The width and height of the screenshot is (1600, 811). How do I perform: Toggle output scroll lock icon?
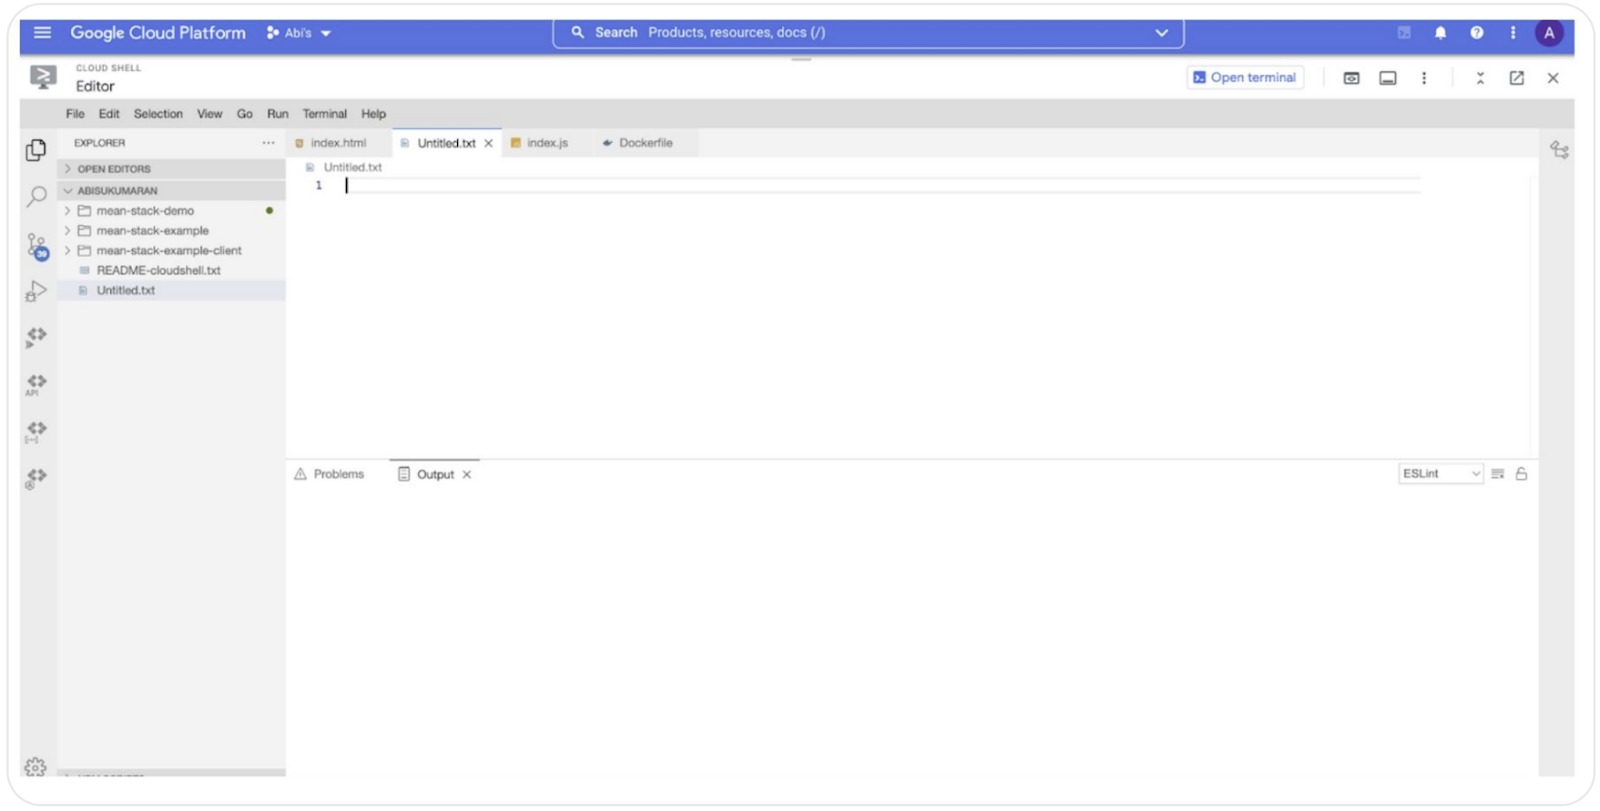[1521, 474]
